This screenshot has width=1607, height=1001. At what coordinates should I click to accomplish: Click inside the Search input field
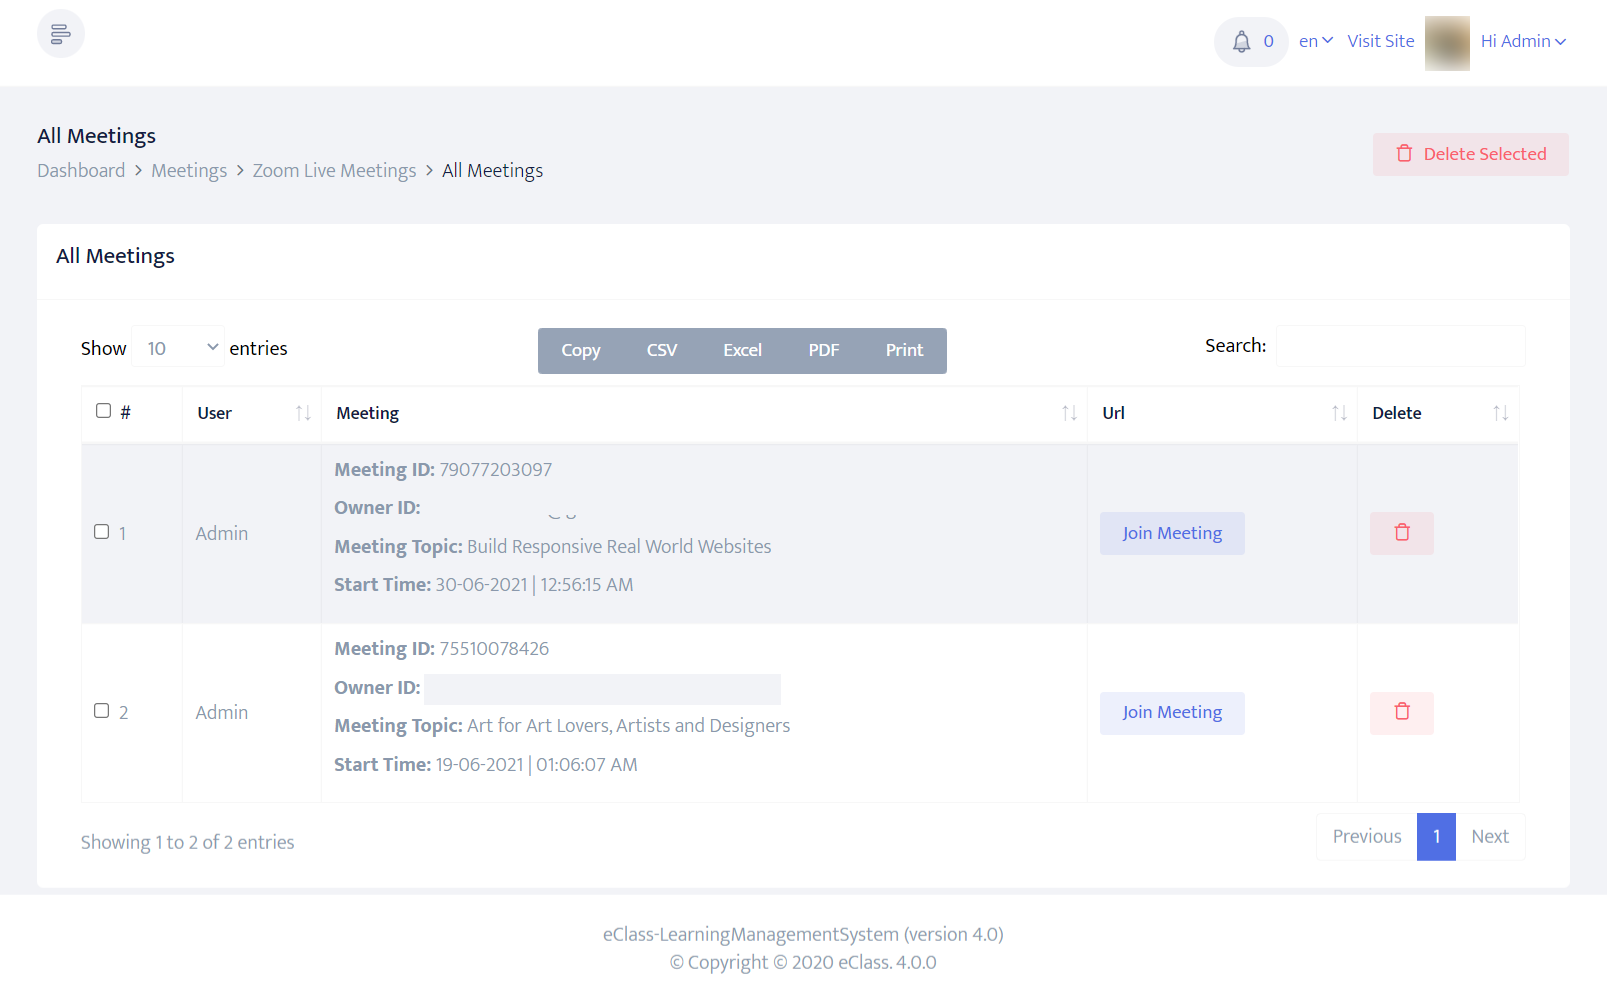point(1400,345)
